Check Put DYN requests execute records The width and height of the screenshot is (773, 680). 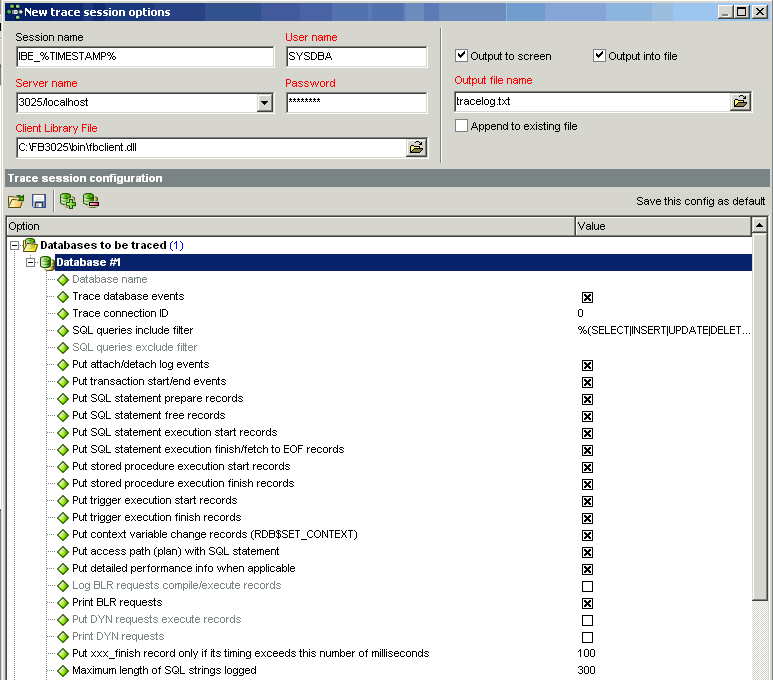587,620
